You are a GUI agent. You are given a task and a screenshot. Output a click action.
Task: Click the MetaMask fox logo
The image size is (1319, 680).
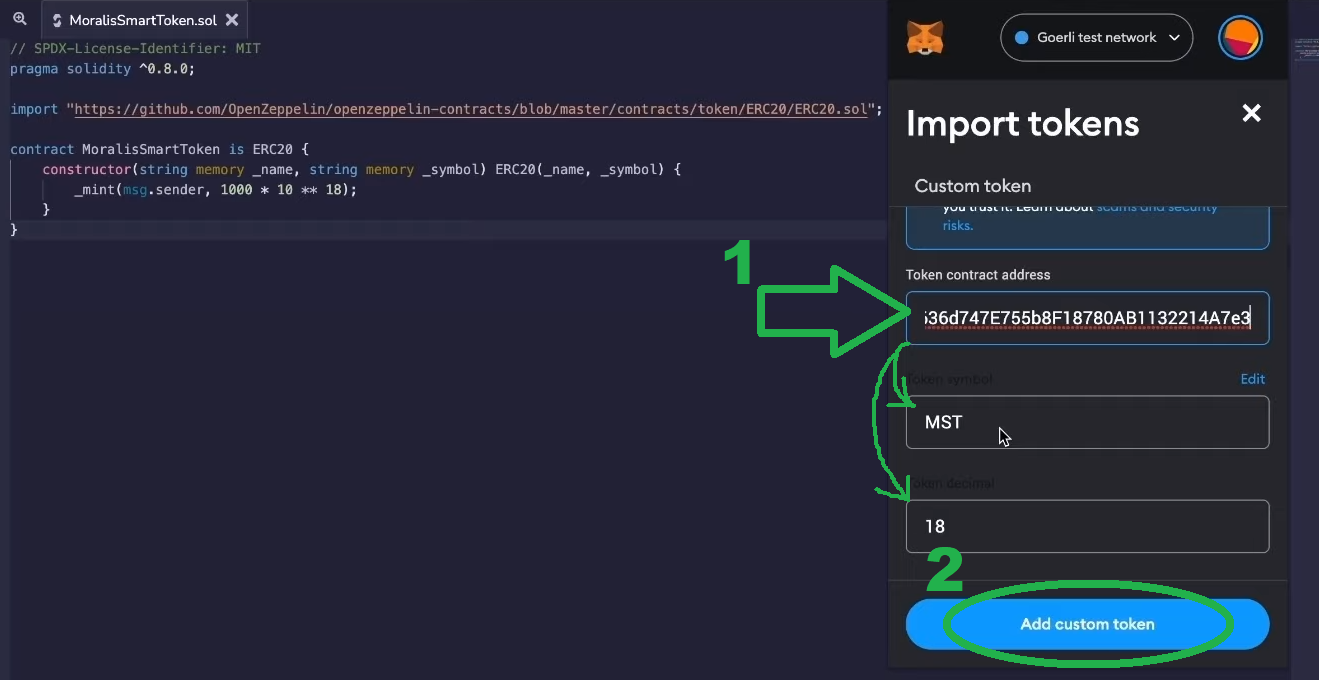point(925,38)
